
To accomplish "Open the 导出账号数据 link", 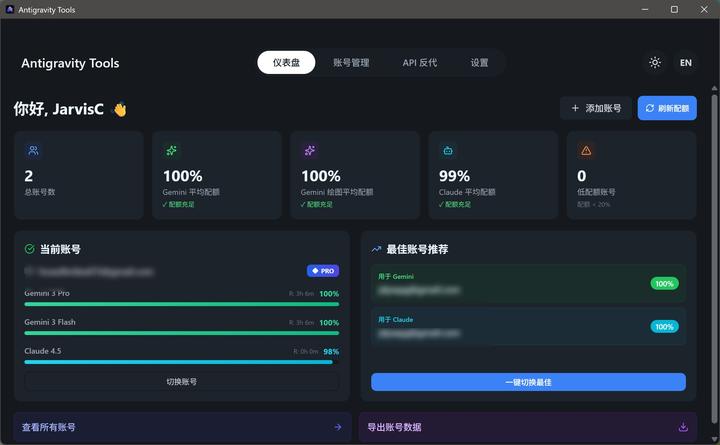I will (x=528, y=427).
